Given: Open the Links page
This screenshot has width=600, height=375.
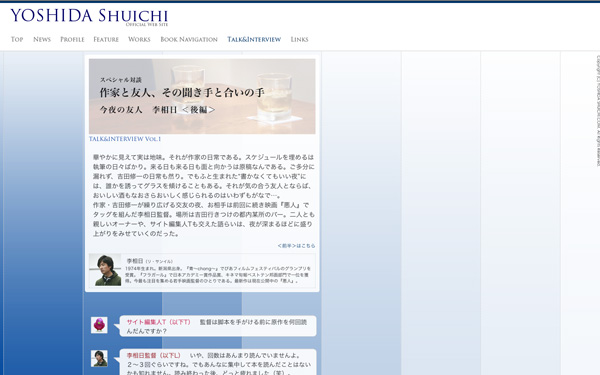Looking at the screenshot, I should point(299,39).
